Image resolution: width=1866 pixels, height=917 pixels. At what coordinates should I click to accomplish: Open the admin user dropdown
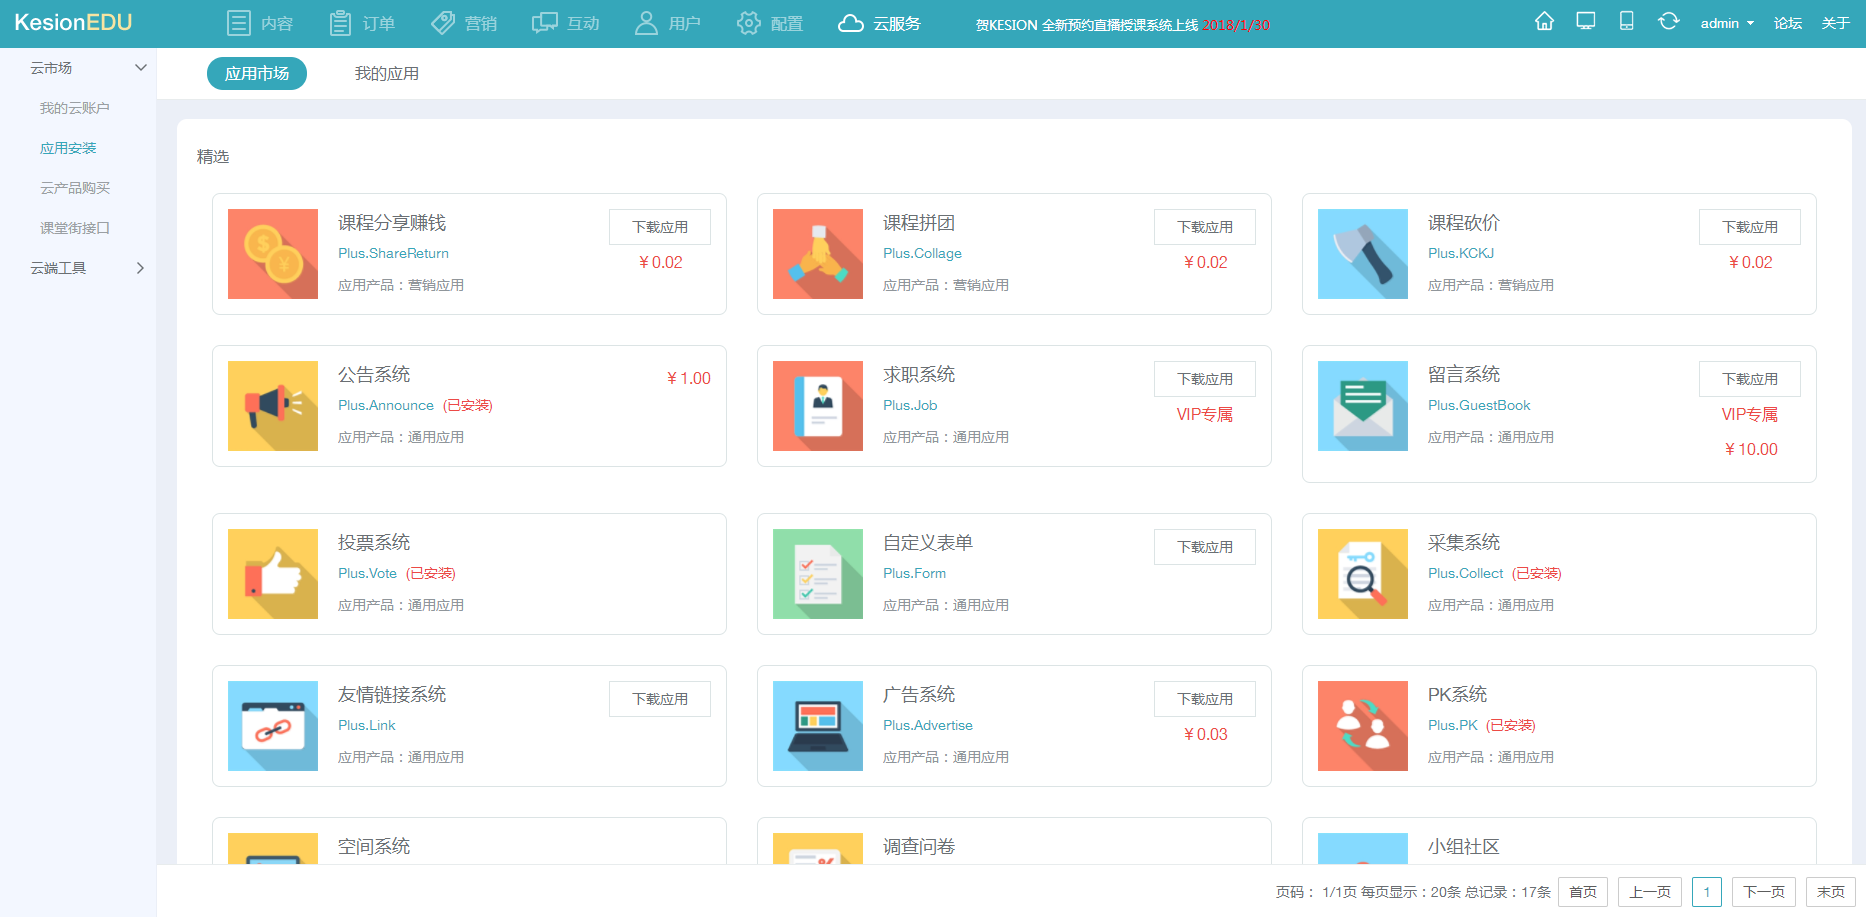tap(1726, 23)
